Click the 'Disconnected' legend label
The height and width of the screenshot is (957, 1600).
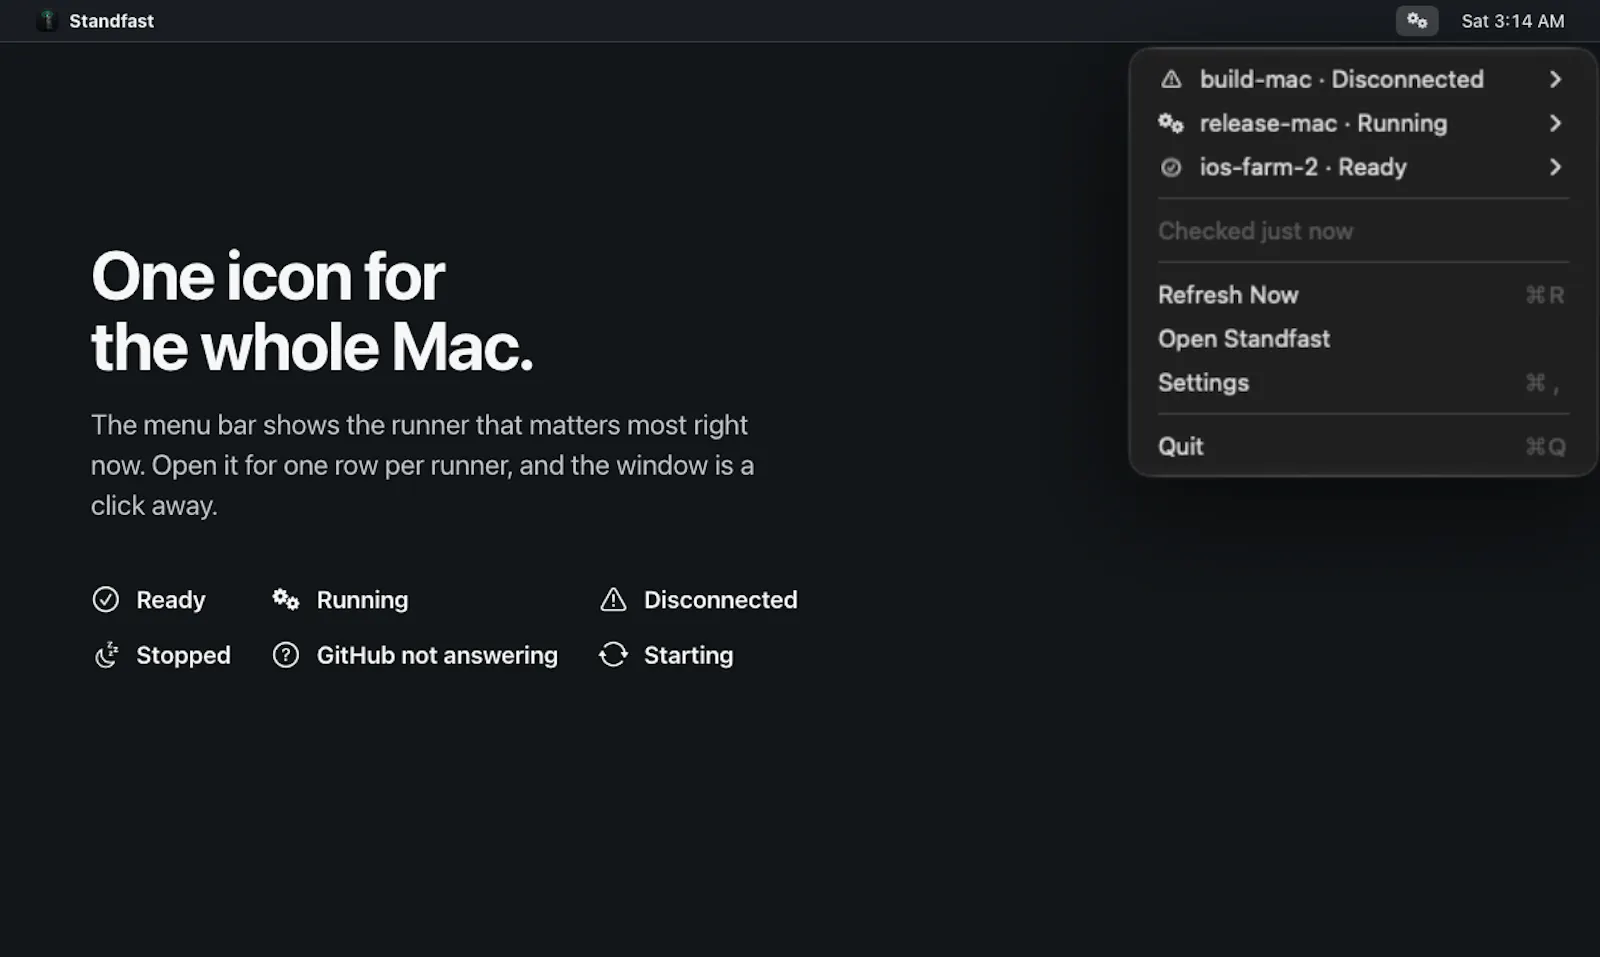(x=720, y=600)
